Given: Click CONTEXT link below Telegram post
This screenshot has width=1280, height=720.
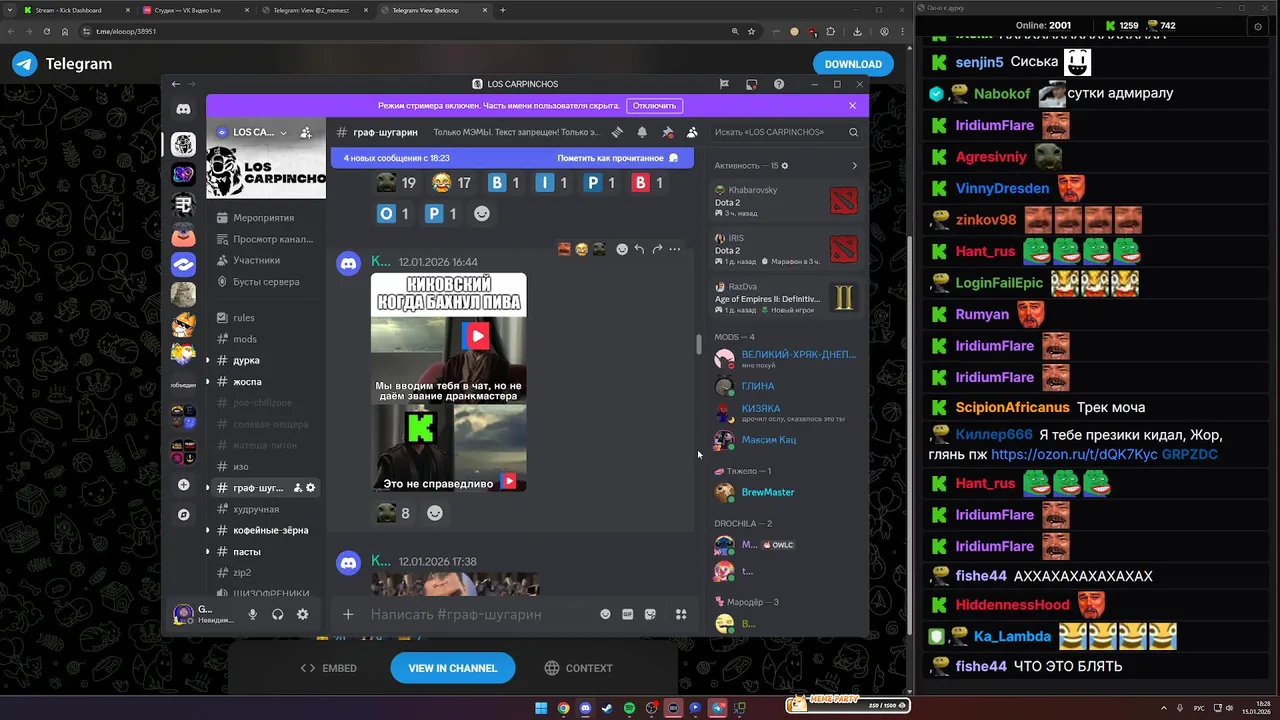Looking at the screenshot, I should click(579, 668).
